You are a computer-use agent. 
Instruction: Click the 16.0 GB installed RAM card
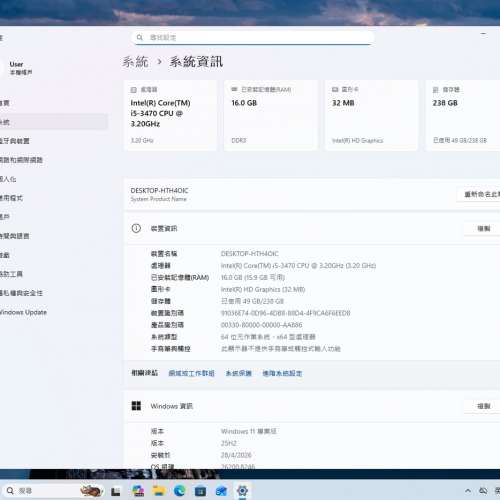[271, 115]
